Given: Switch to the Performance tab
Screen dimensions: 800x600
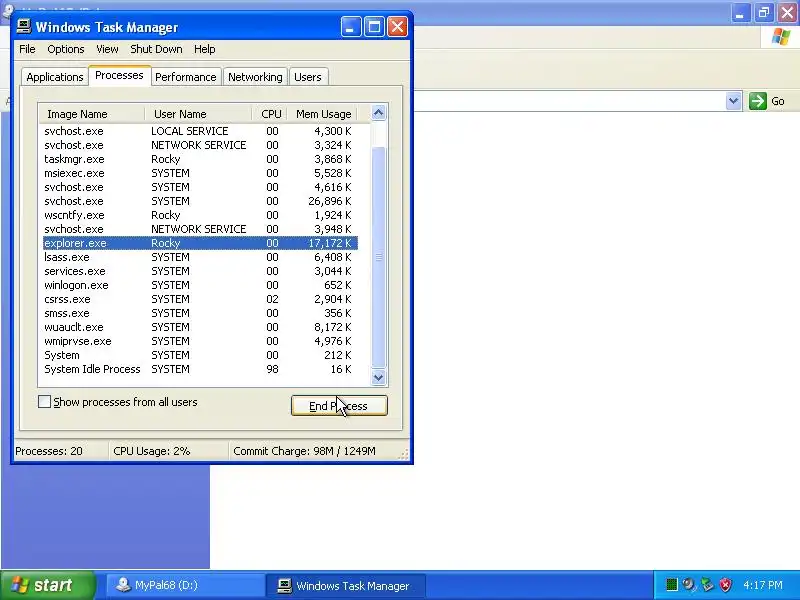Looking at the screenshot, I should (186, 77).
